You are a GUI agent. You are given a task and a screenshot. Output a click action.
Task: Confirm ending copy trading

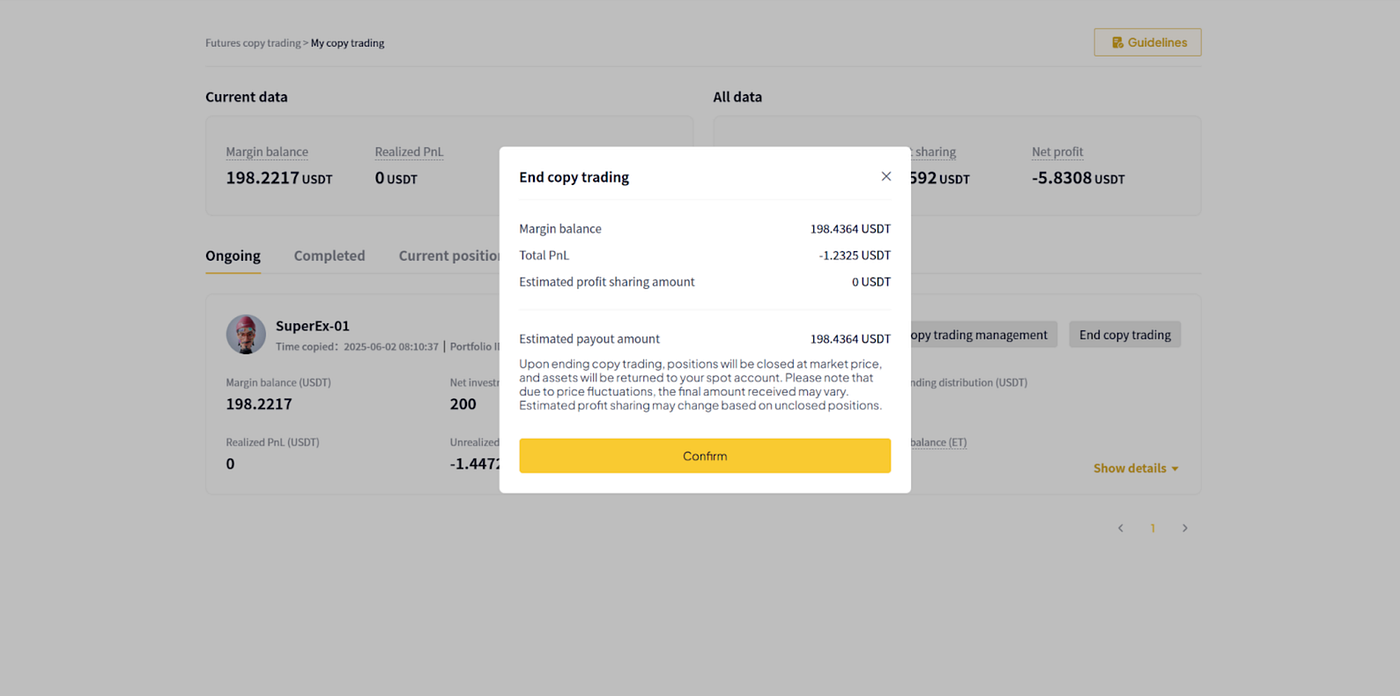tap(705, 456)
